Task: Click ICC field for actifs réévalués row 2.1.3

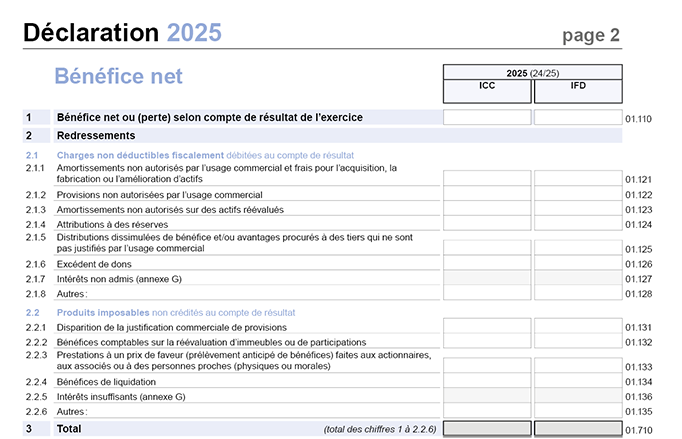Action: coord(487,209)
